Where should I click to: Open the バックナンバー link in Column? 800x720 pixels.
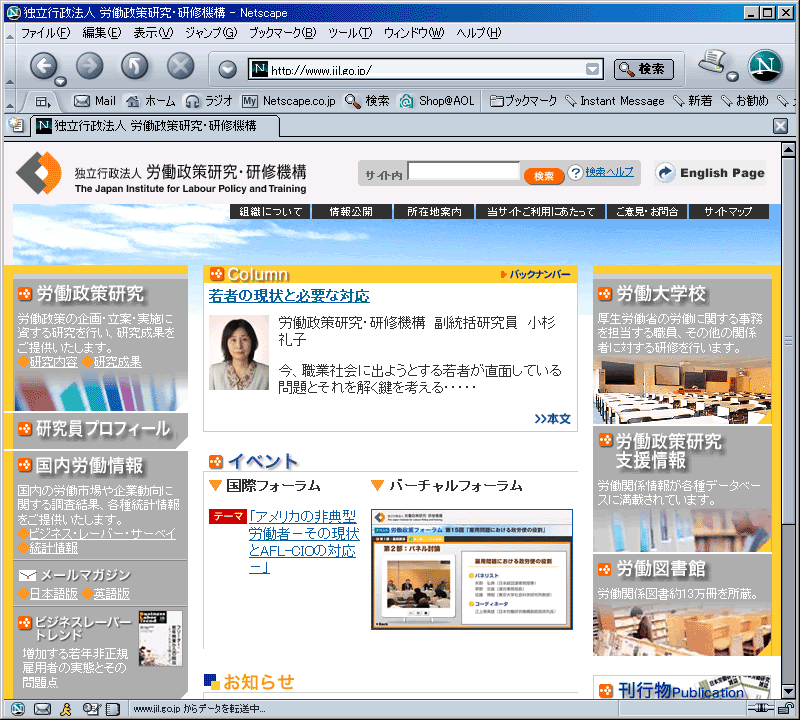pos(536,275)
